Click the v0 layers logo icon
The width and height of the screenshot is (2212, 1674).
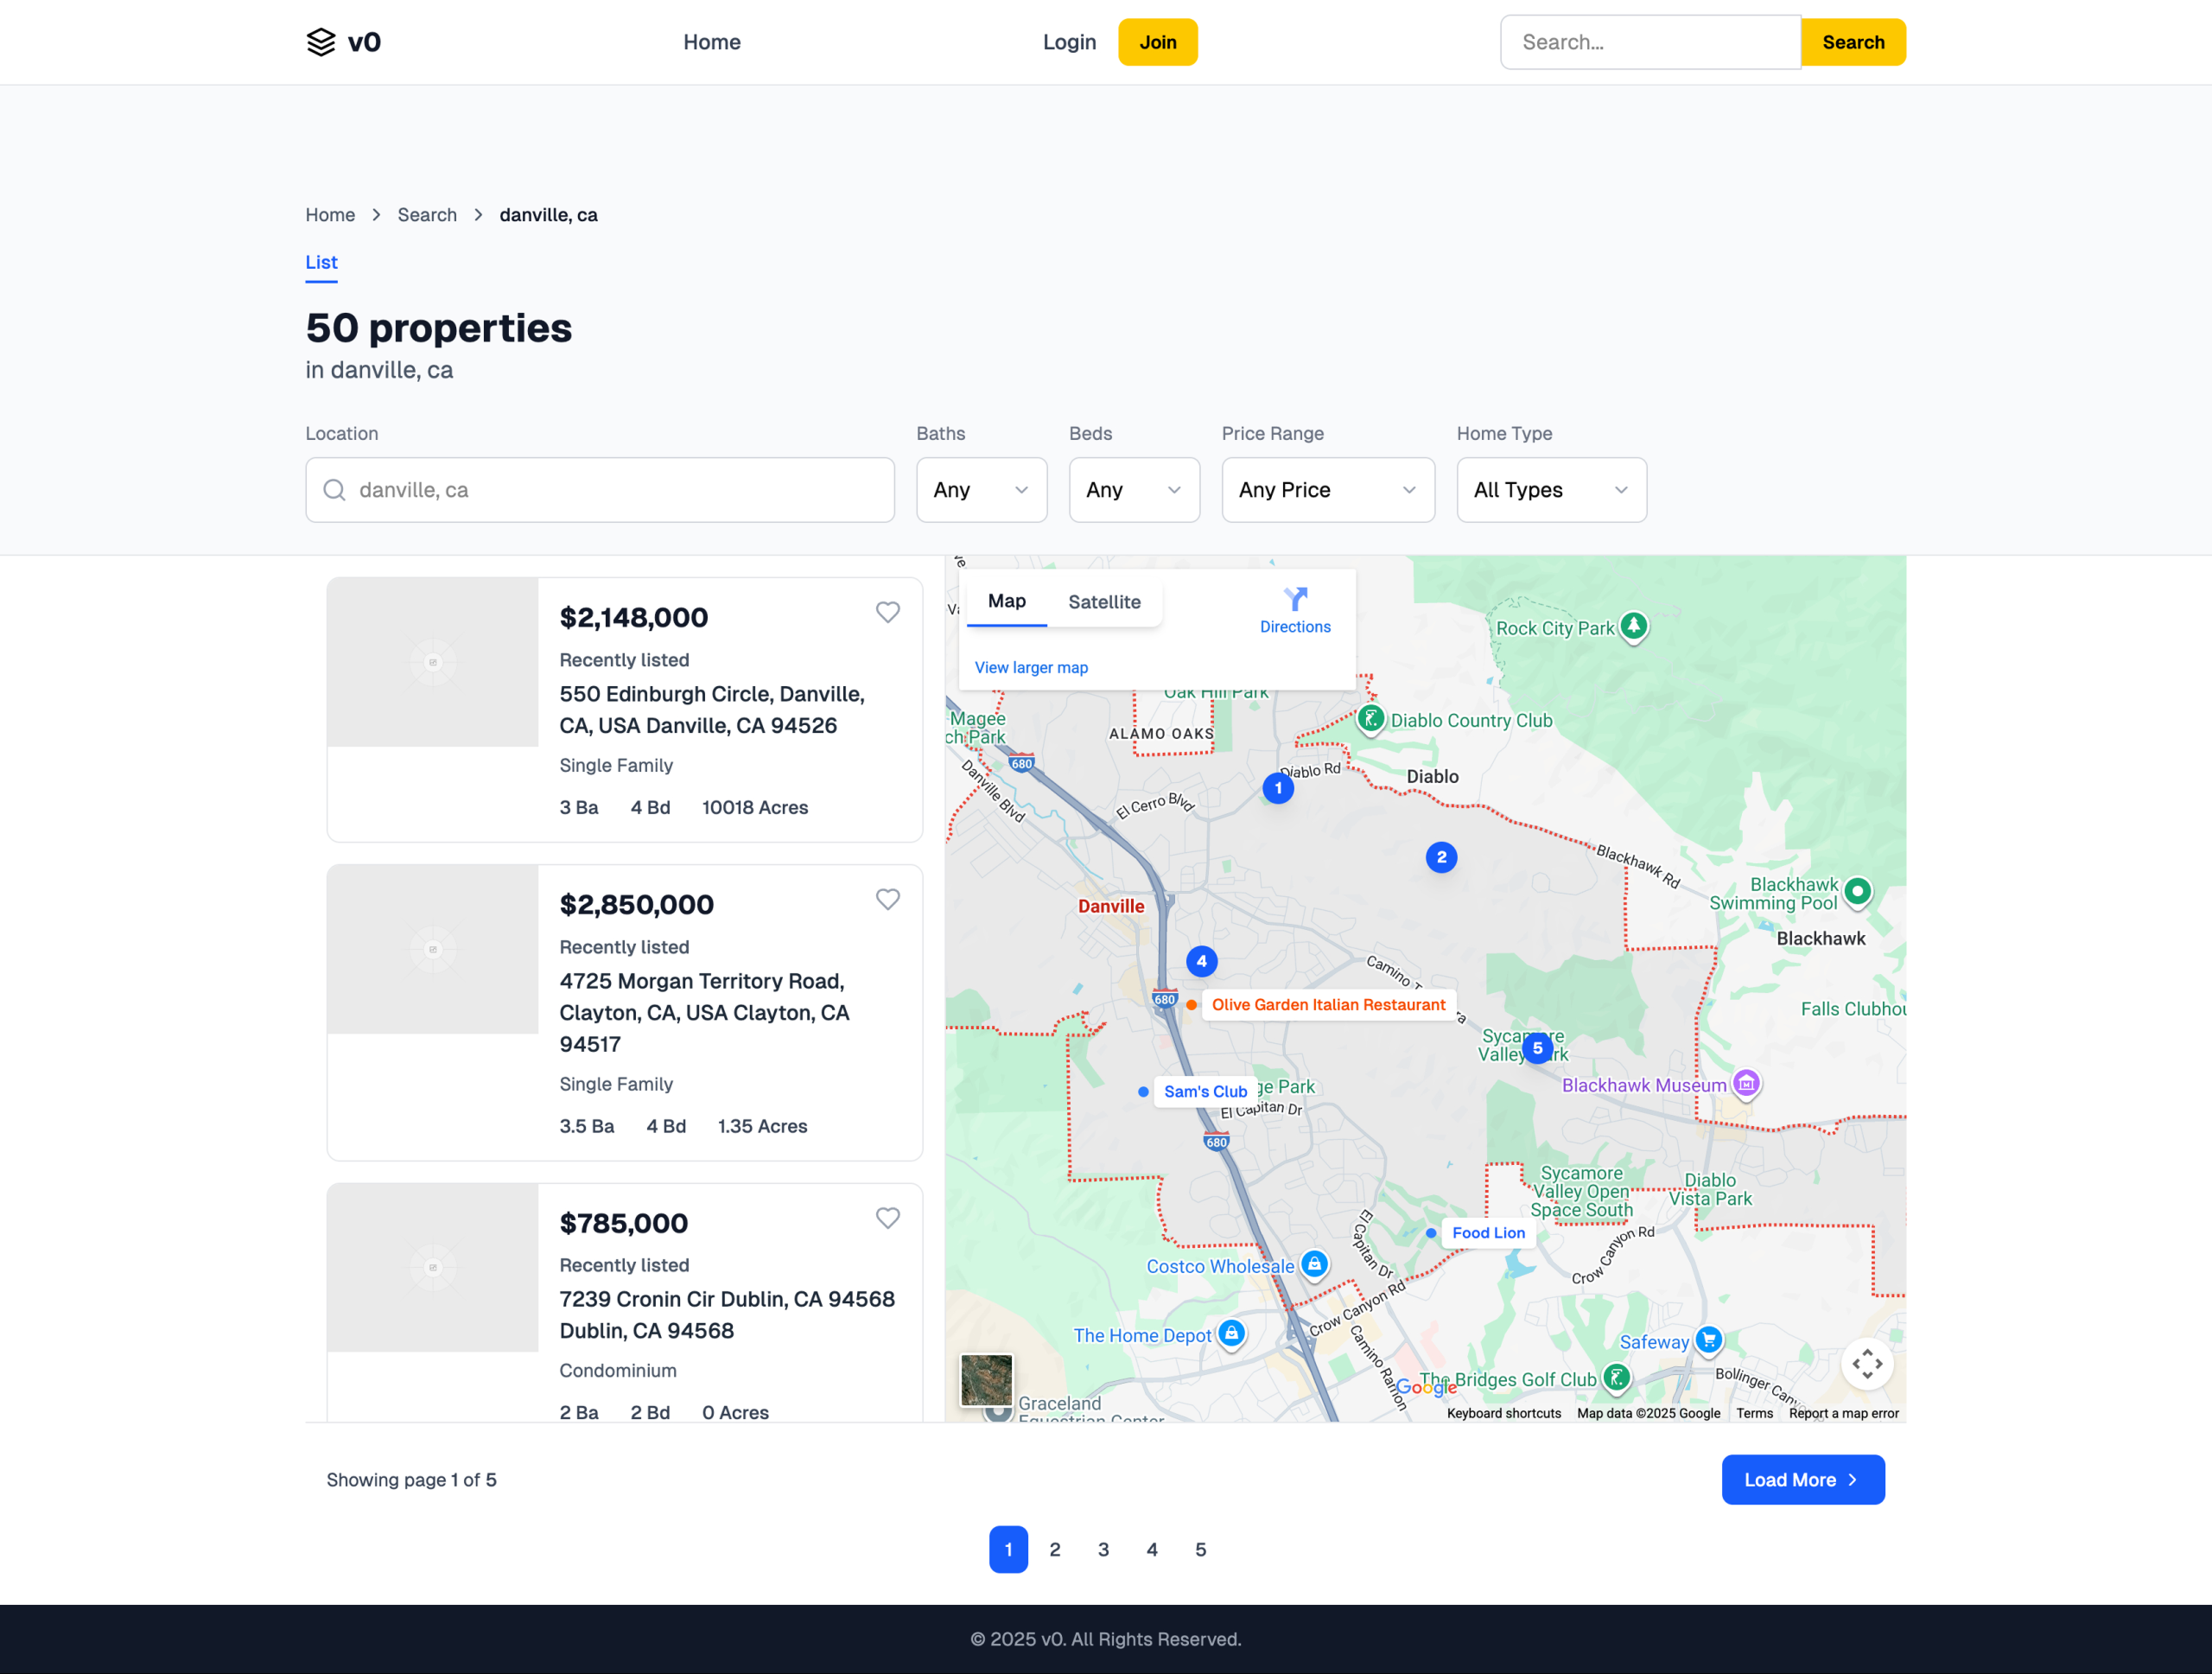(321, 42)
